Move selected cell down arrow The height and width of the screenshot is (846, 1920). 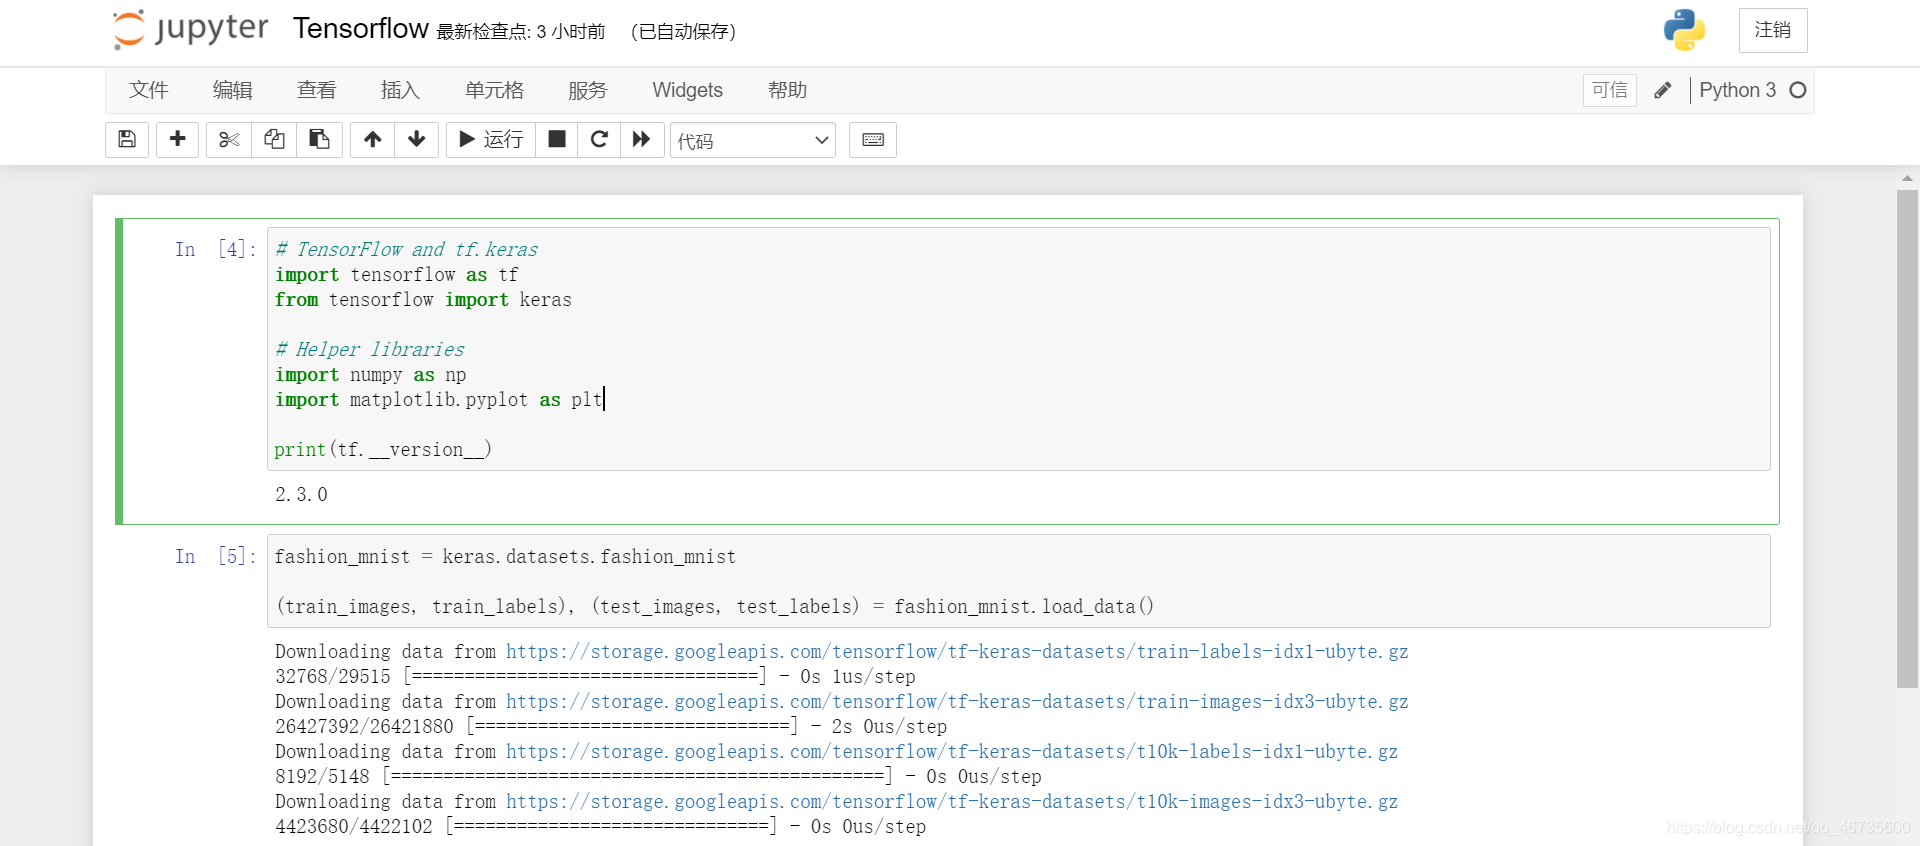pyautogui.click(x=417, y=140)
